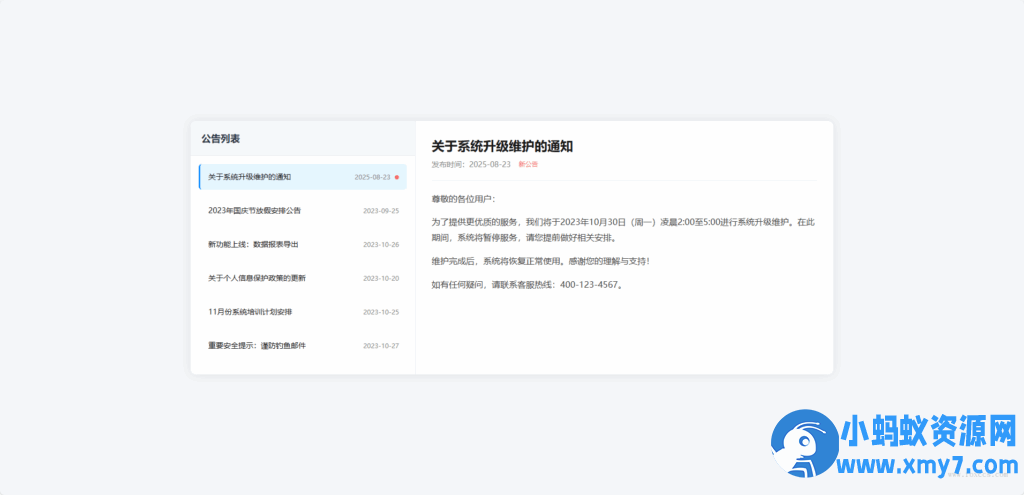
Task: Click the 2023-10-20 date label
Action: point(381,278)
